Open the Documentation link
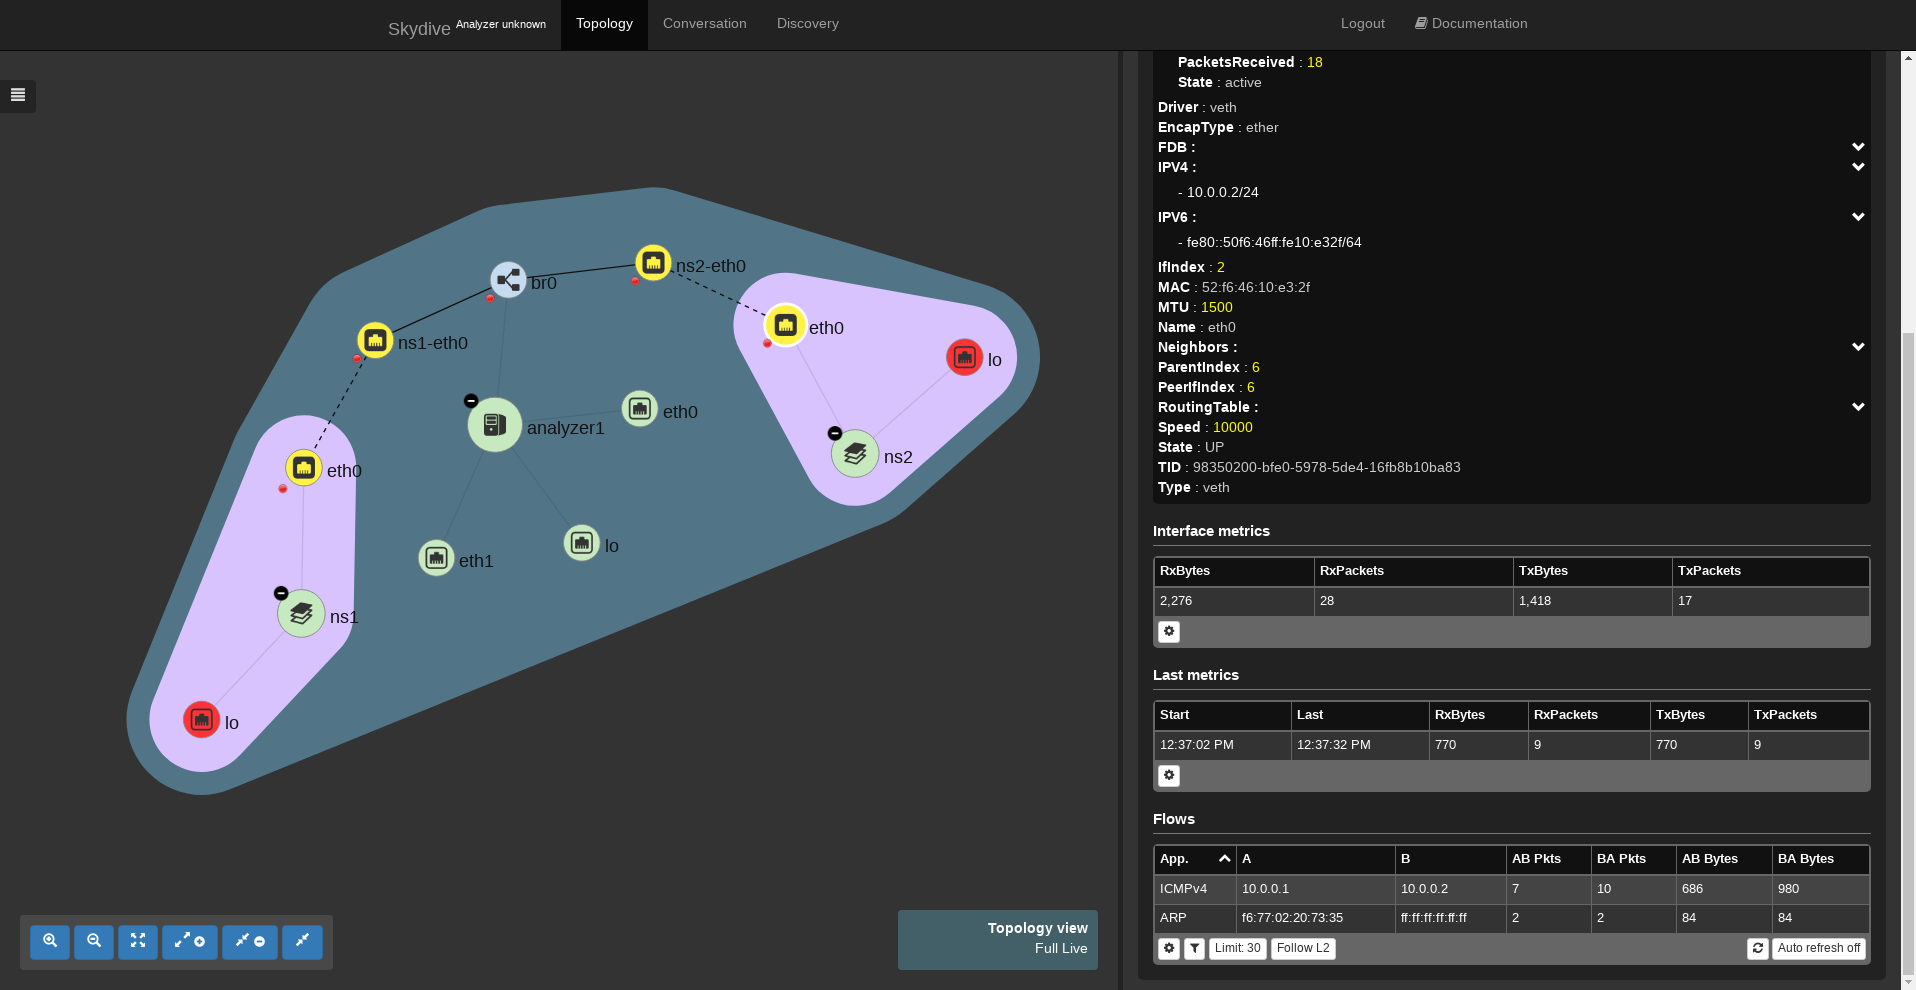 pyautogui.click(x=1471, y=24)
